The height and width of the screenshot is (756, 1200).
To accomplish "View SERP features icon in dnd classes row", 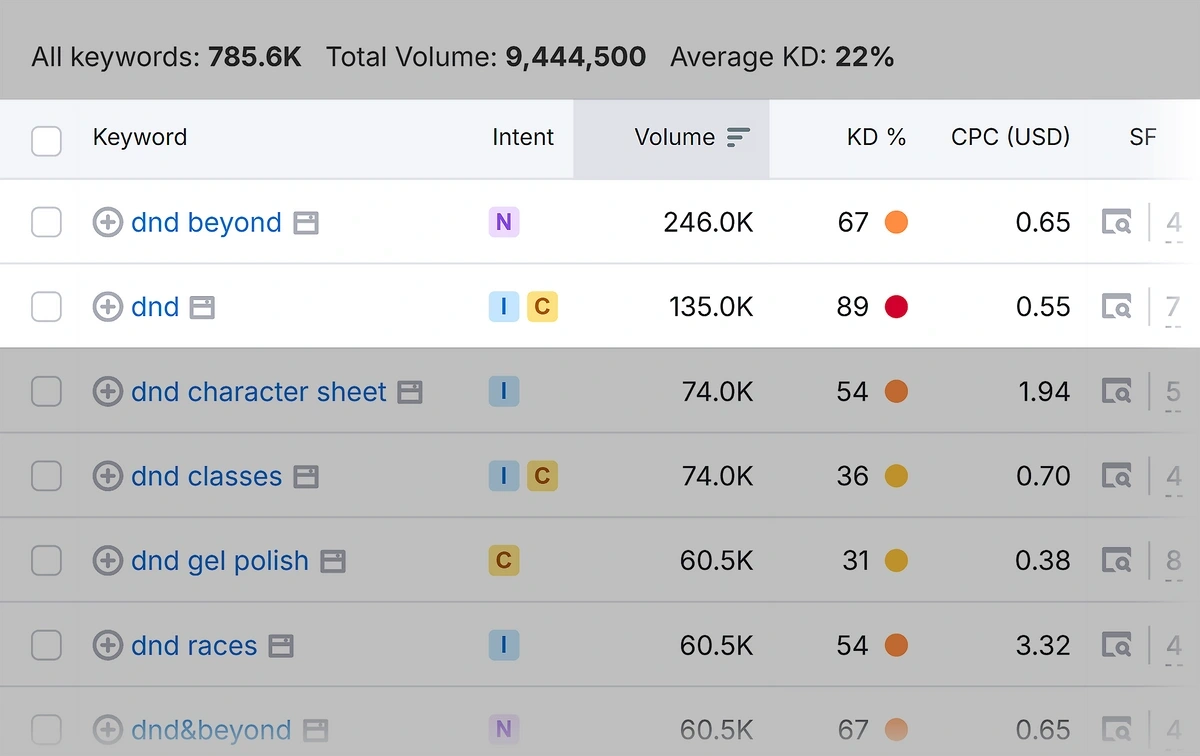I will pos(1117,476).
